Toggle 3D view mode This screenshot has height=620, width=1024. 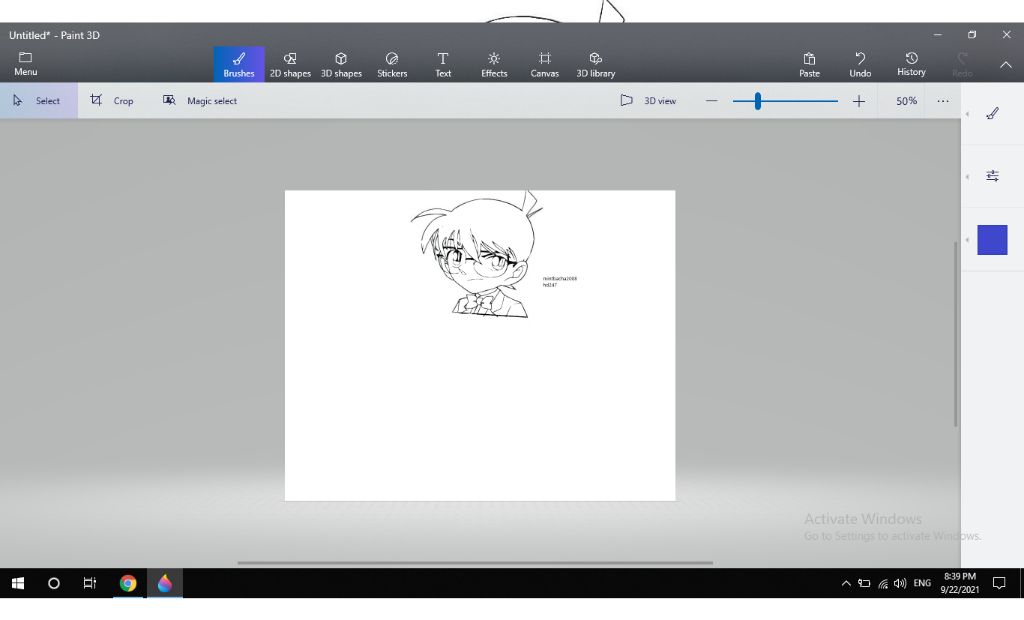648,101
